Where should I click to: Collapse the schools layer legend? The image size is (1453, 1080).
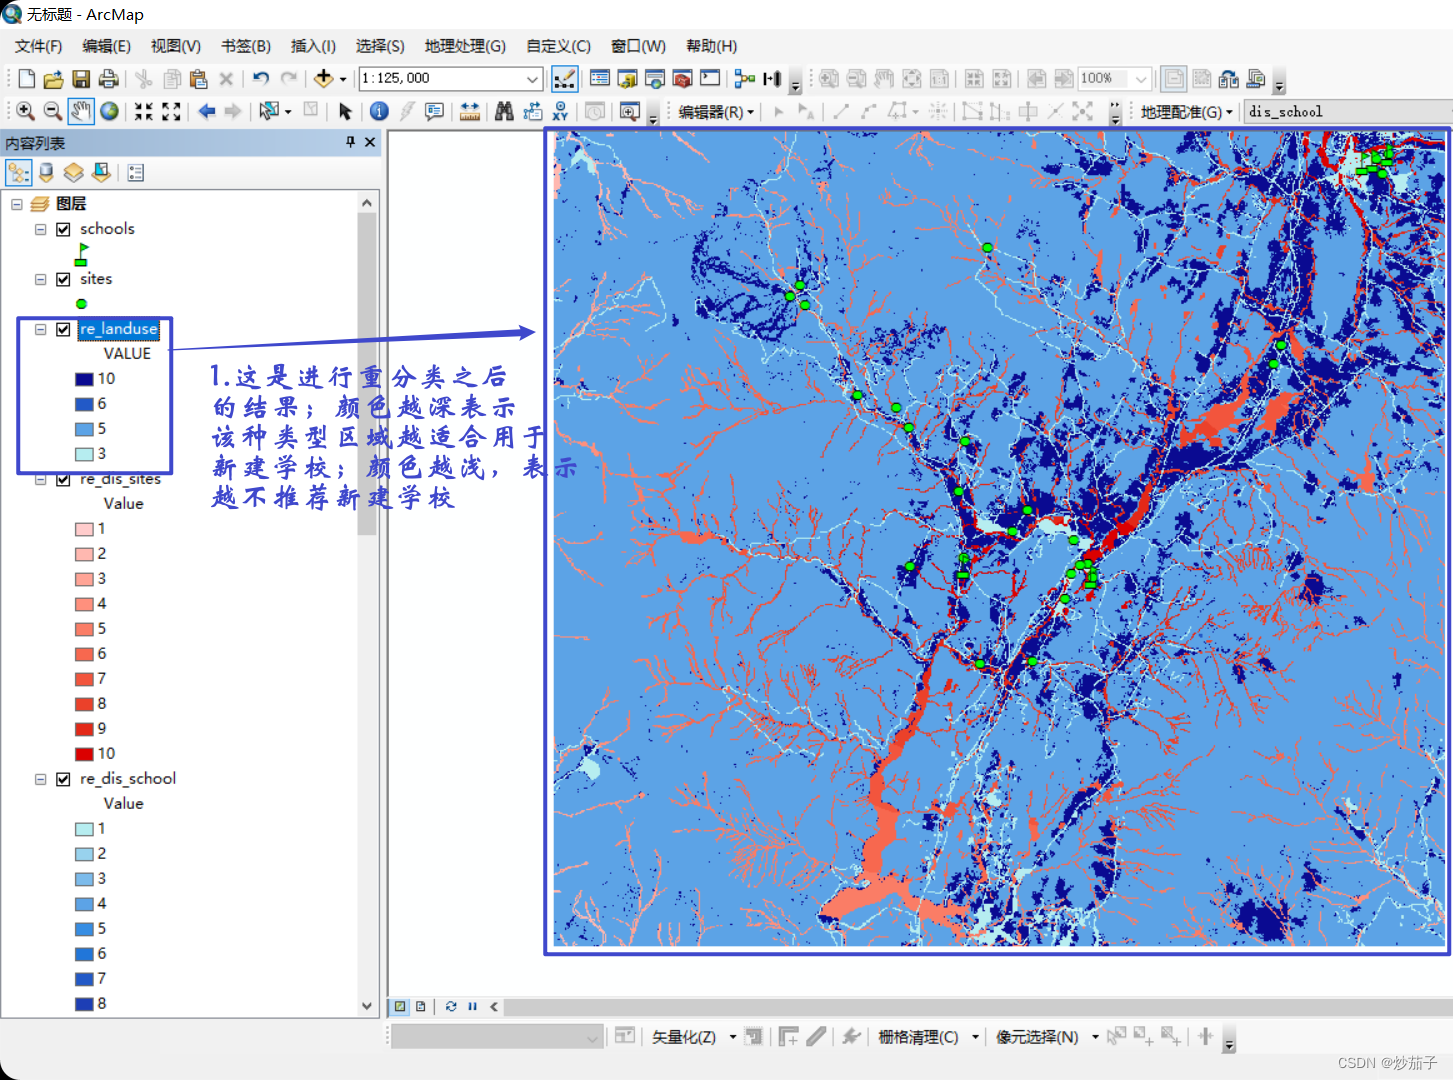coord(41,229)
